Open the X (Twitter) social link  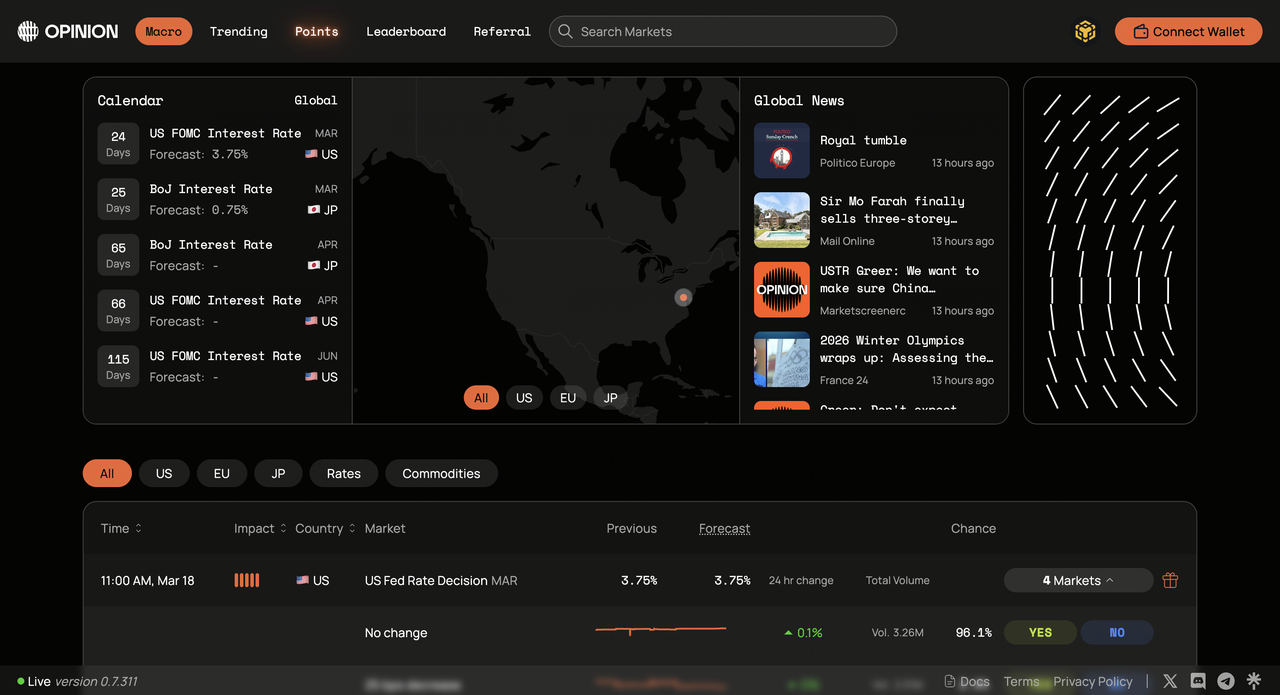coord(1170,681)
